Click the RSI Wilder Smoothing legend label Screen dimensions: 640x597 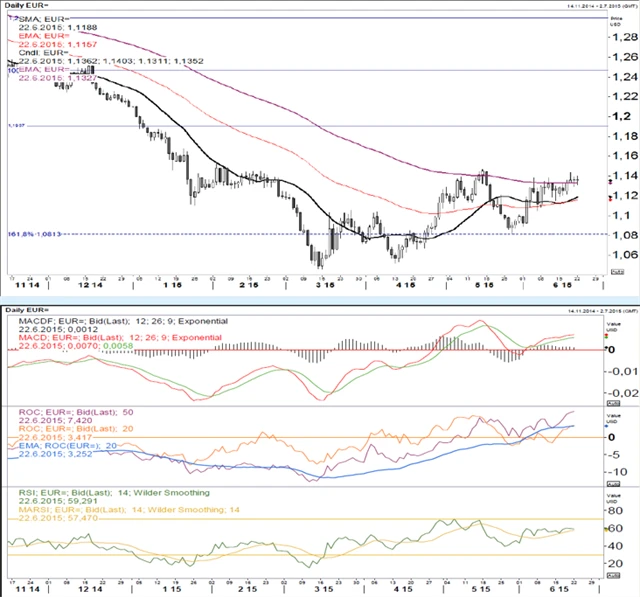(x=108, y=493)
